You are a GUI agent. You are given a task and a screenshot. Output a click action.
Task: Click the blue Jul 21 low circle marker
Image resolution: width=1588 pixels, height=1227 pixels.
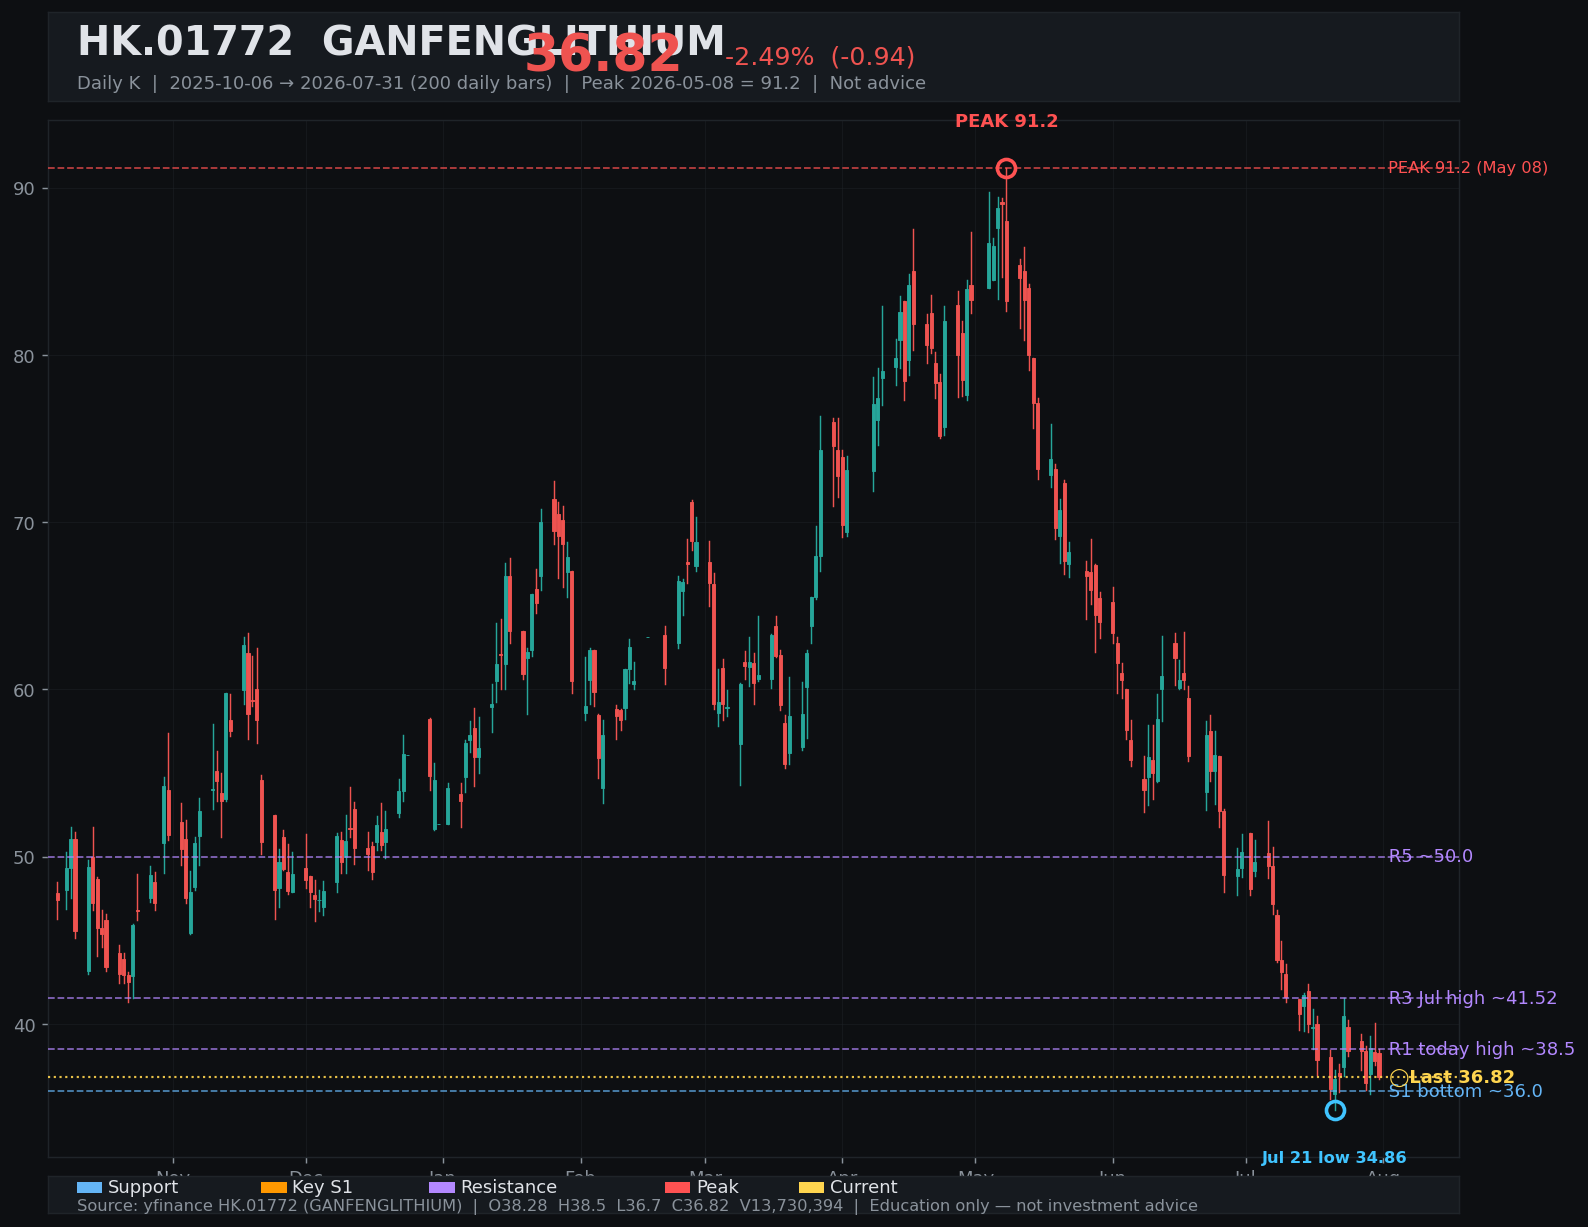pos(1335,1110)
